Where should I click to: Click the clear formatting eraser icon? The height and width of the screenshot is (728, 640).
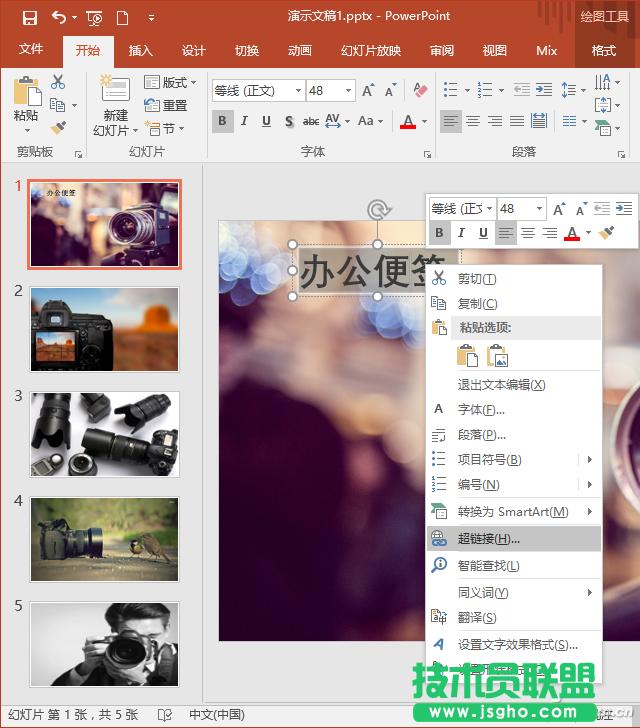(x=420, y=91)
